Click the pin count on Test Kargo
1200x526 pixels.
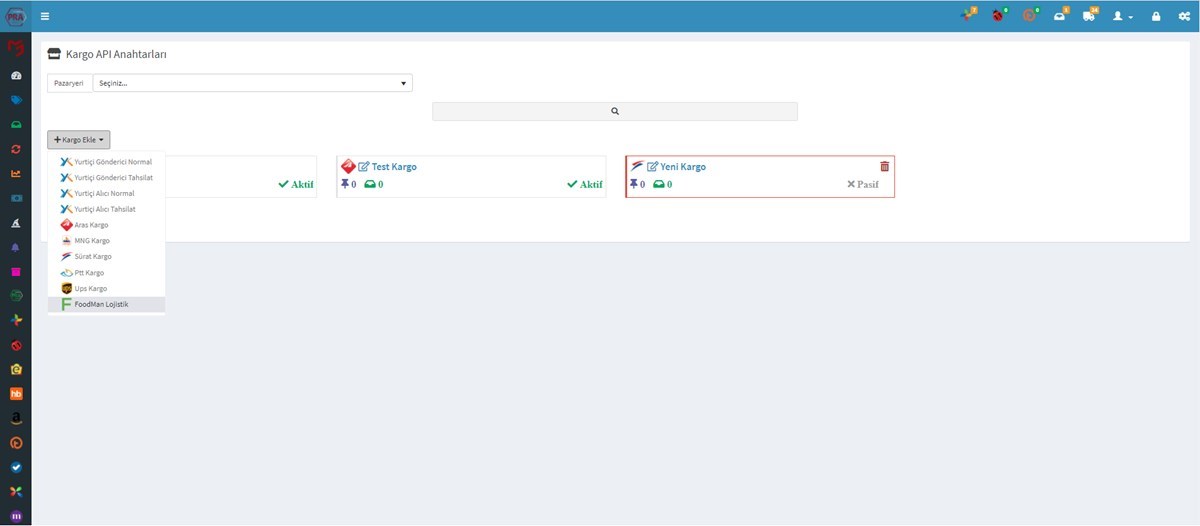point(348,184)
